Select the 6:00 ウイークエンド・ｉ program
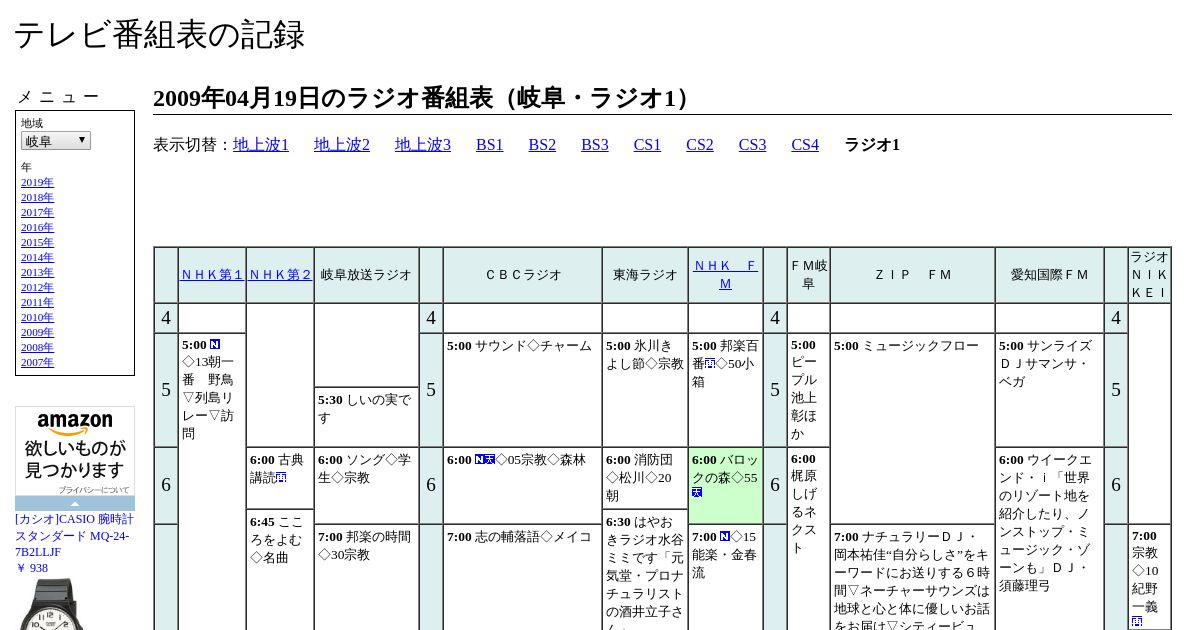The width and height of the screenshot is (1200, 630). pyautogui.click(x=1049, y=539)
